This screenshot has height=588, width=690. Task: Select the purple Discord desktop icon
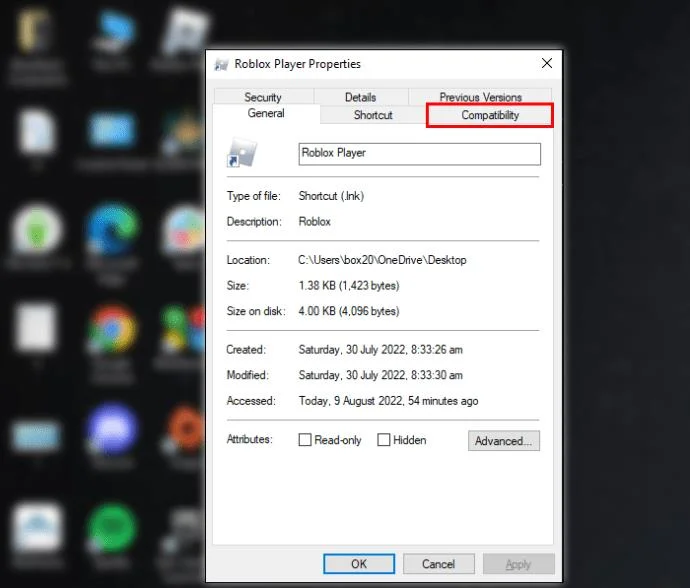[112, 428]
